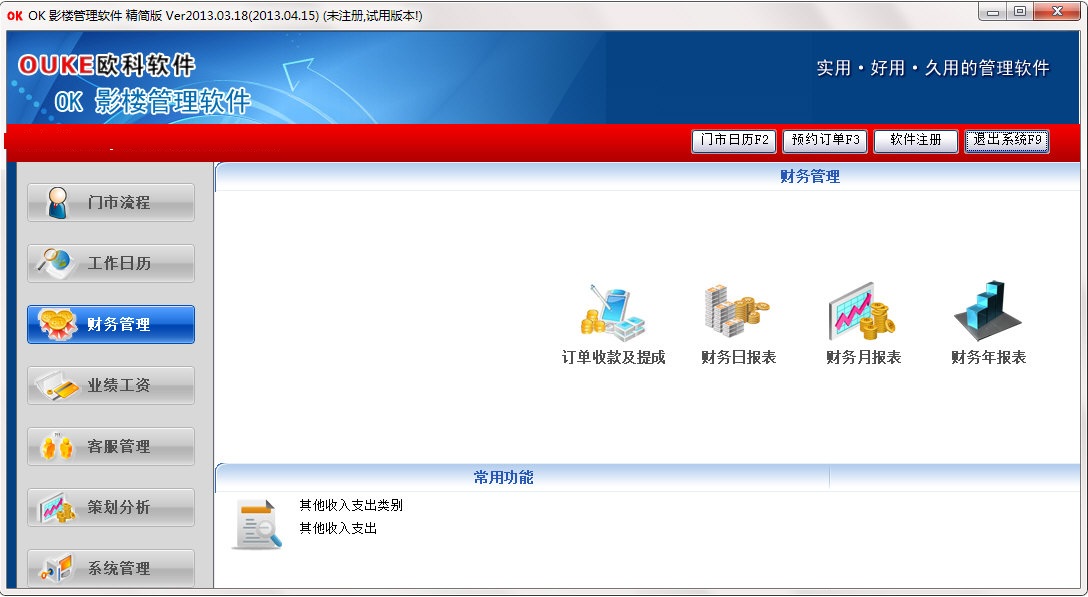The width and height of the screenshot is (1088, 597).
Task: Click 软件注册 to register the software
Action: click(x=914, y=141)
